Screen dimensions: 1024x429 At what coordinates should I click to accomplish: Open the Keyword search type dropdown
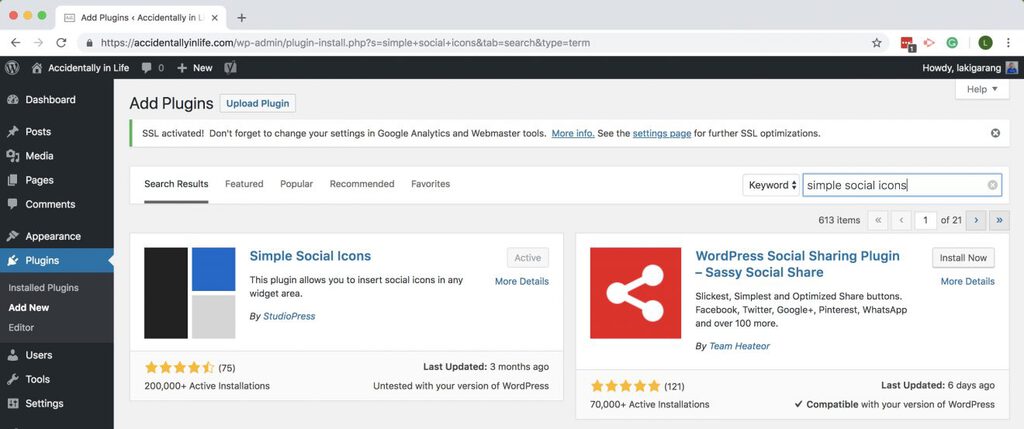[772, 185]
